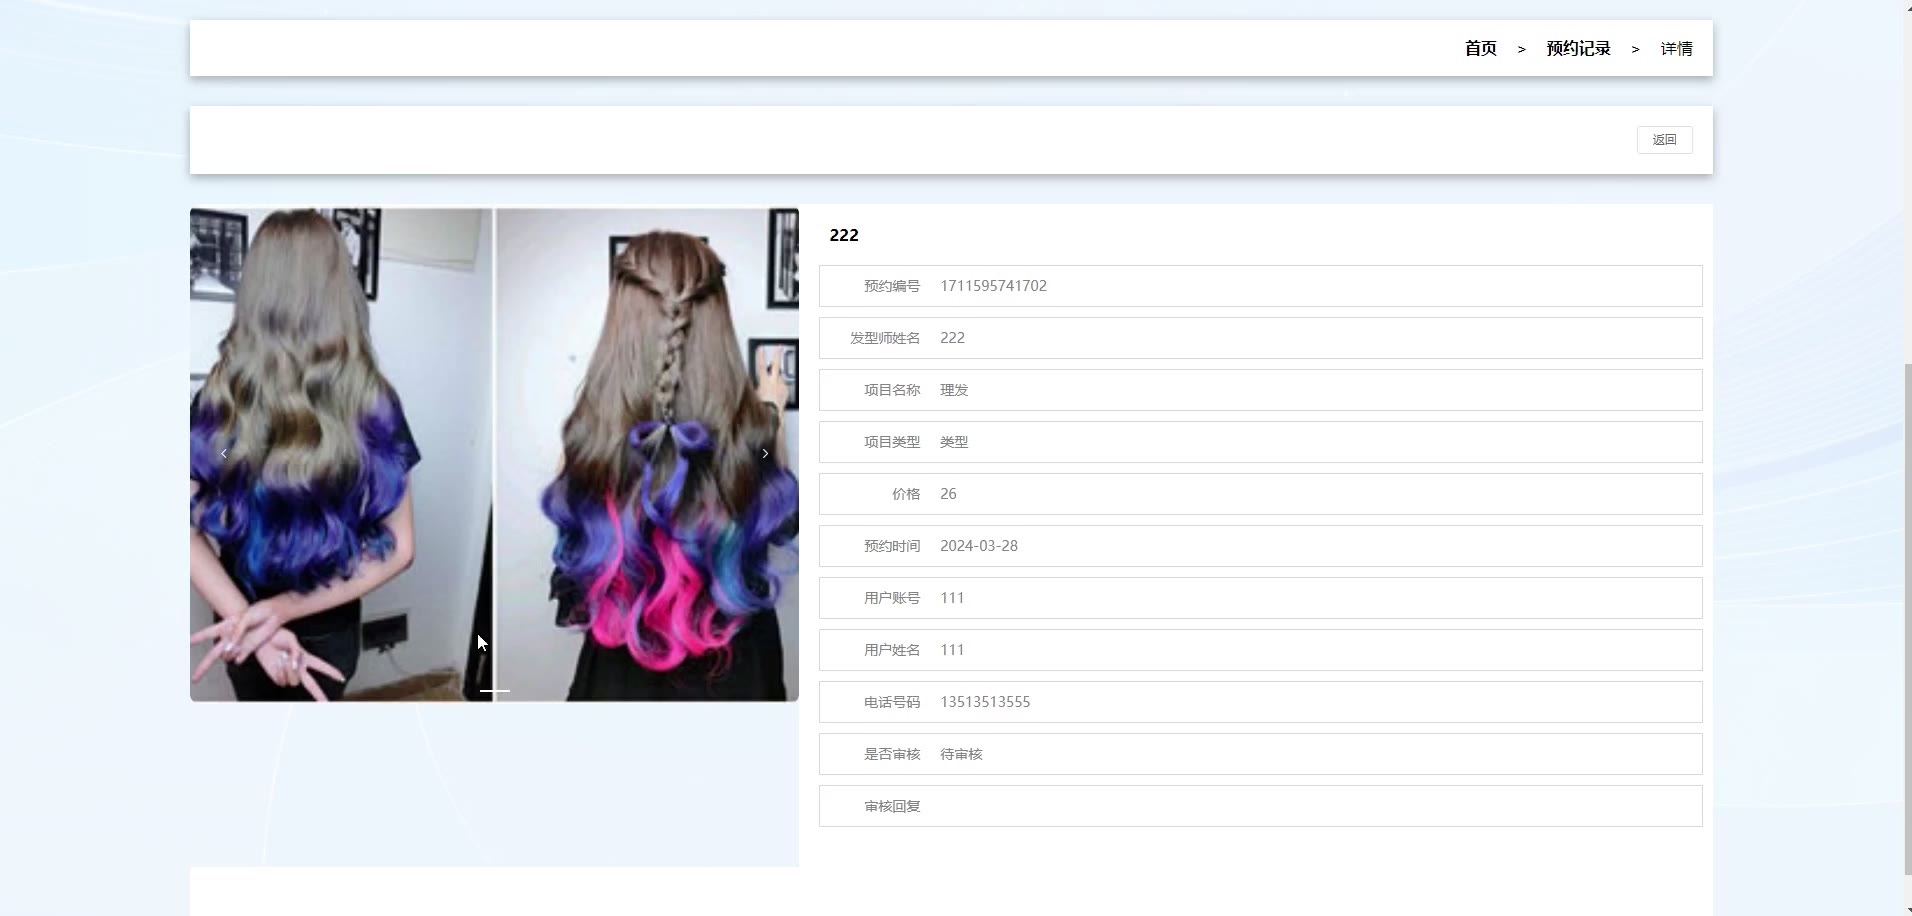Click the value 理发
This screenshot has height=916, width=1912.
coord(954,390)
